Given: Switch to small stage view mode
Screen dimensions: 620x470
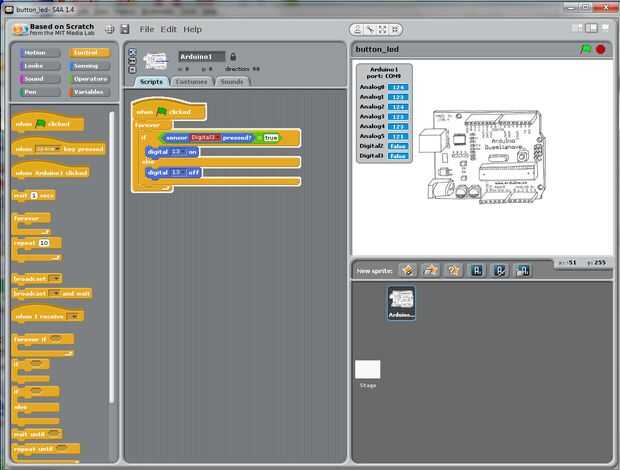Looking at the screenshot, I should (x=577, y=28).
